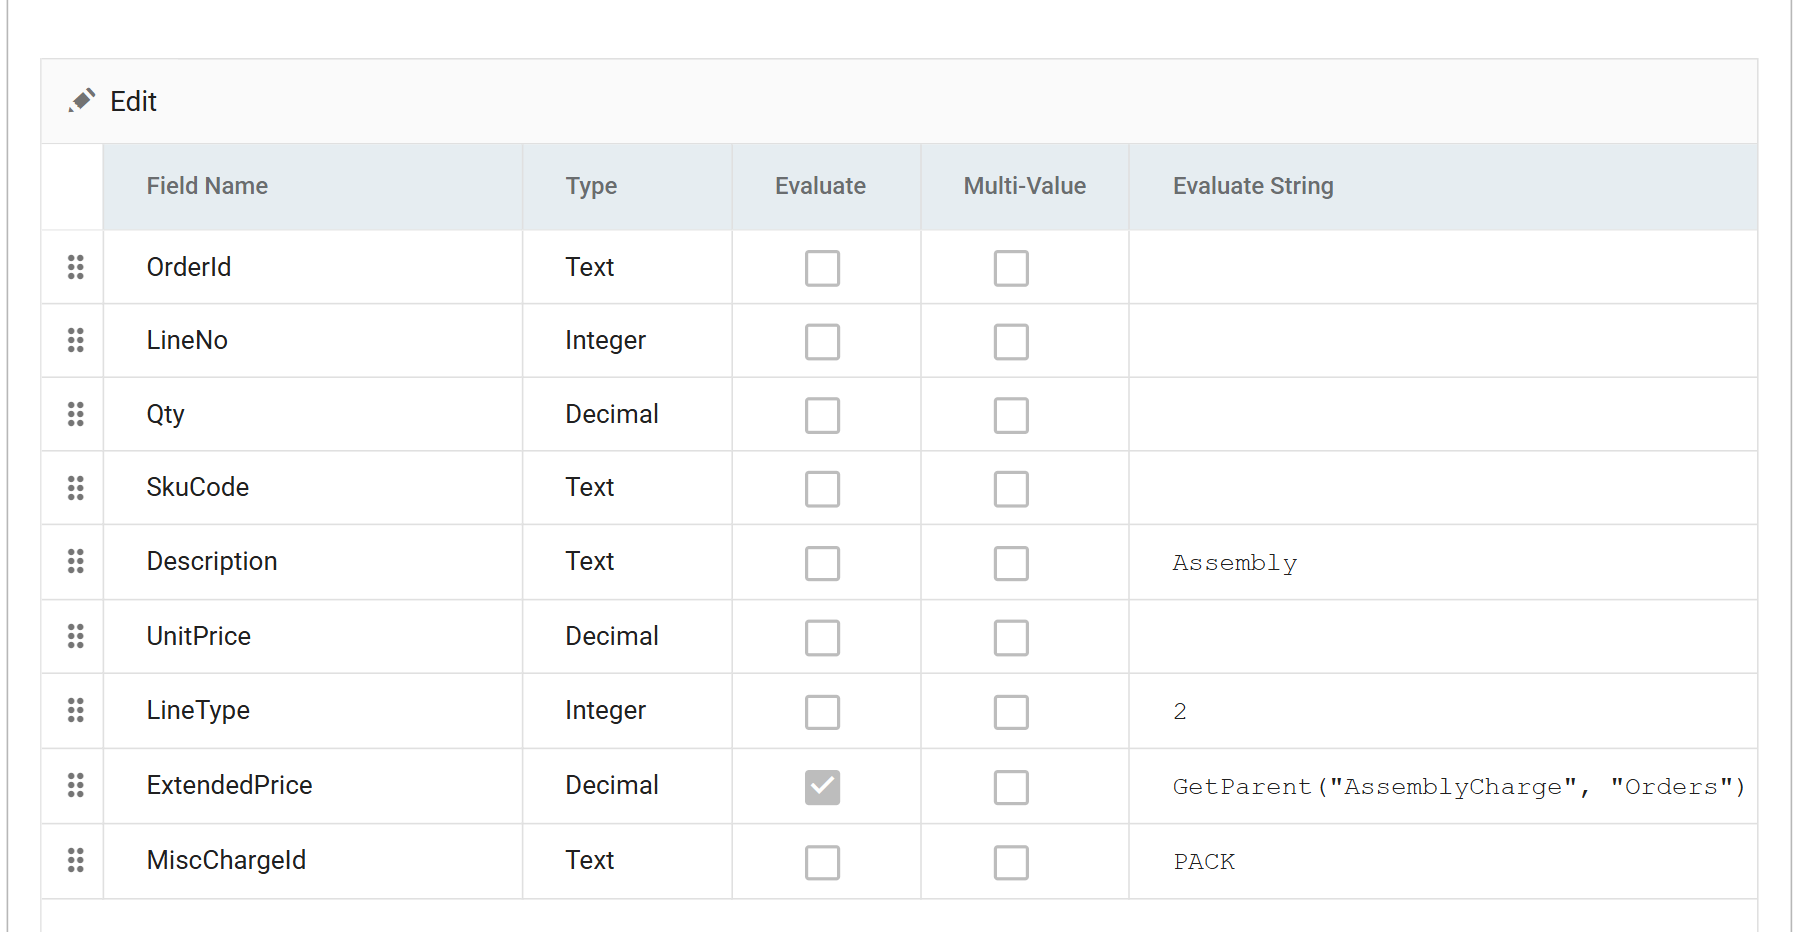Toggle Evaluate checkbox for Qty
1798x932 pixels.
tap(822, 415)
